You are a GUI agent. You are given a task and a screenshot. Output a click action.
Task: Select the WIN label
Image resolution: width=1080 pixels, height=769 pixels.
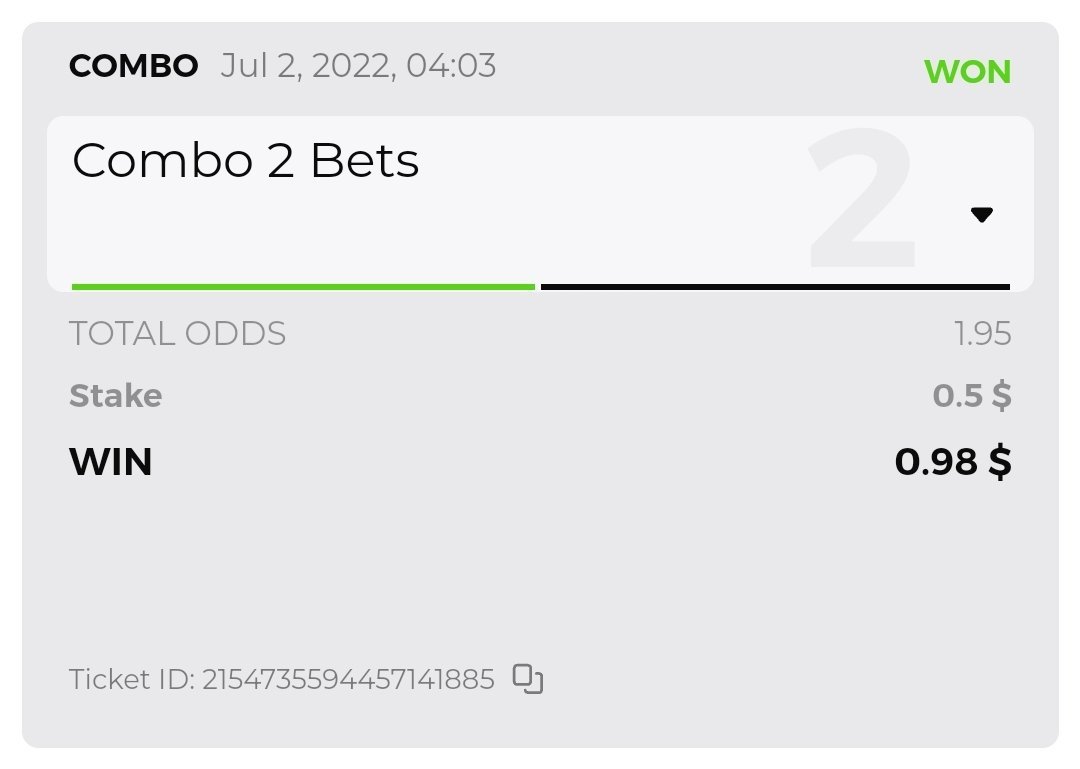(x=110, y=462)
